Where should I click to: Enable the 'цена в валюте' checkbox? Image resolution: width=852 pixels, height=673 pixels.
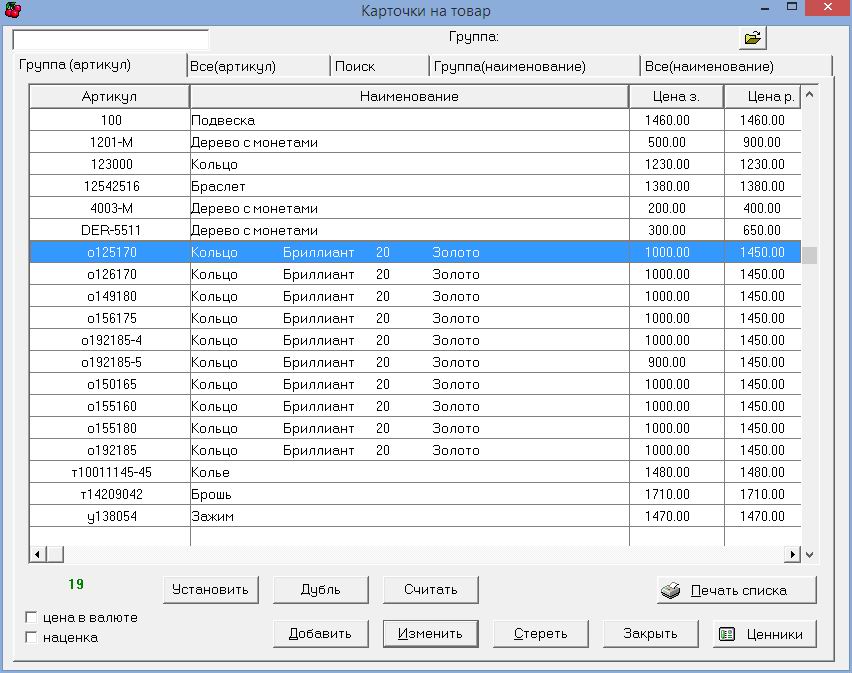pyautogui.click(x=32, y=618)
